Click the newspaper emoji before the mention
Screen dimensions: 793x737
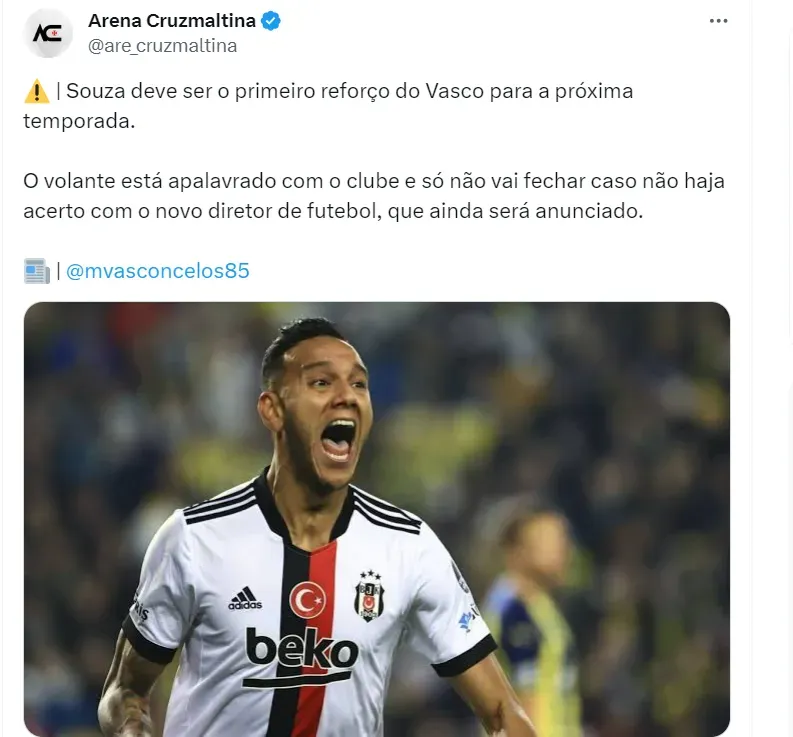36,271
